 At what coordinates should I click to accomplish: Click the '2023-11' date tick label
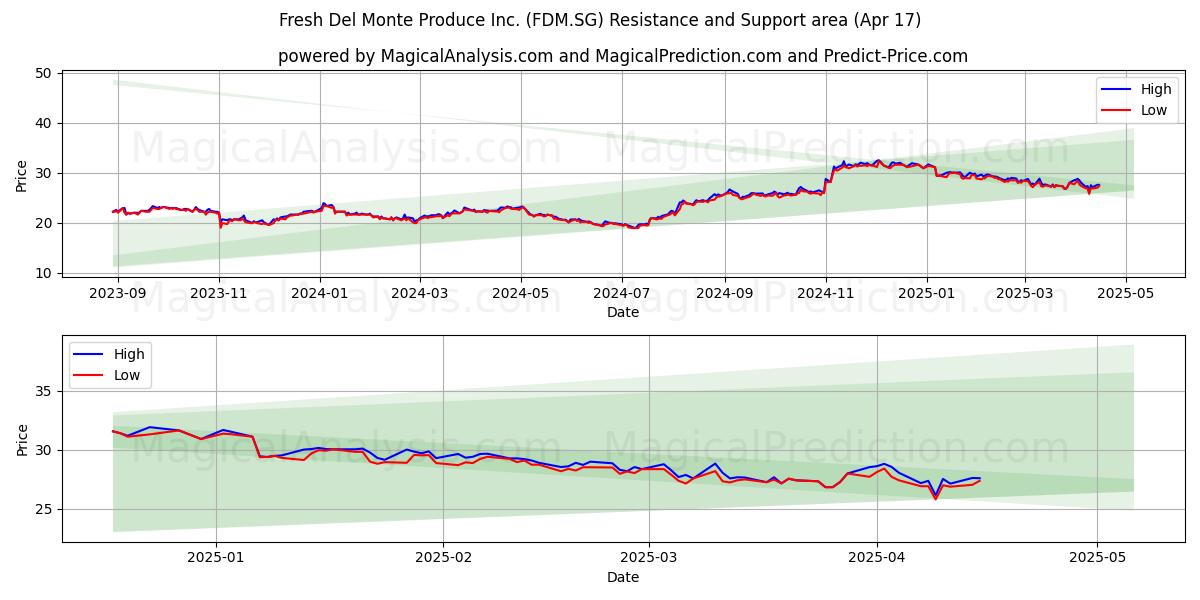click(219, 295)
